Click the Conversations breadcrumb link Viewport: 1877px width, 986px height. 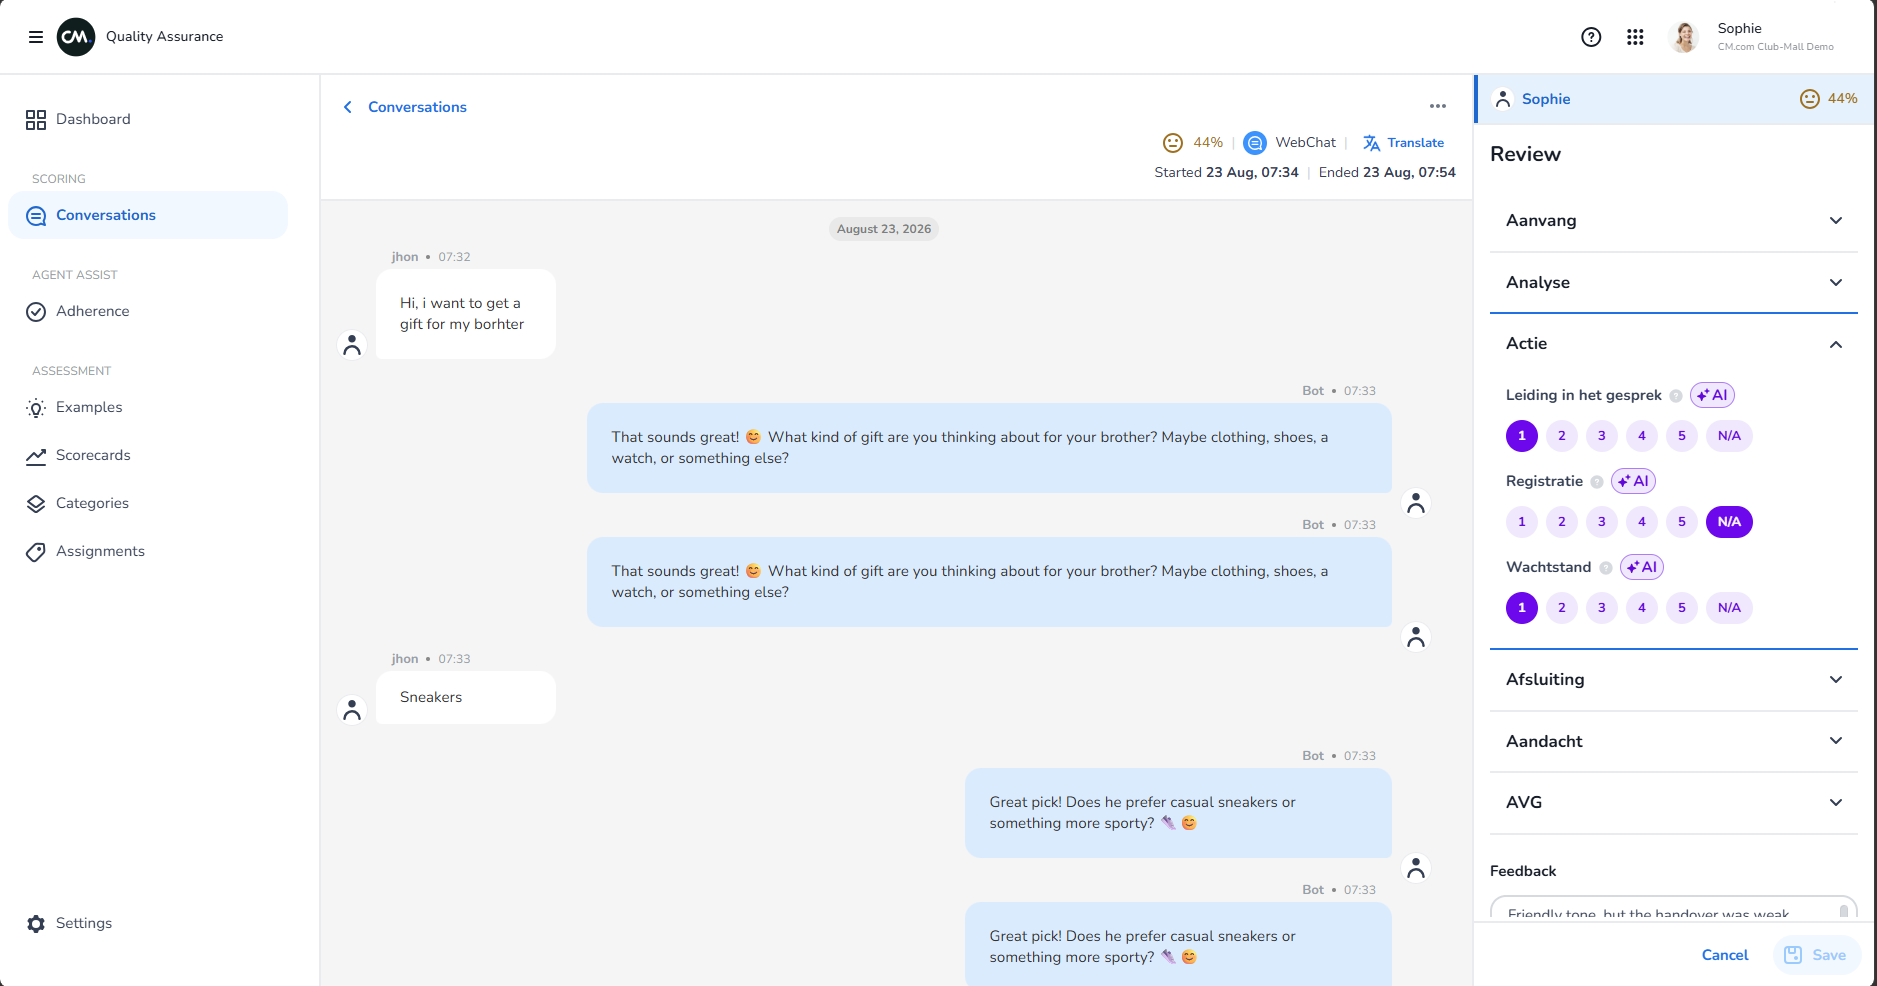(417, 107)
